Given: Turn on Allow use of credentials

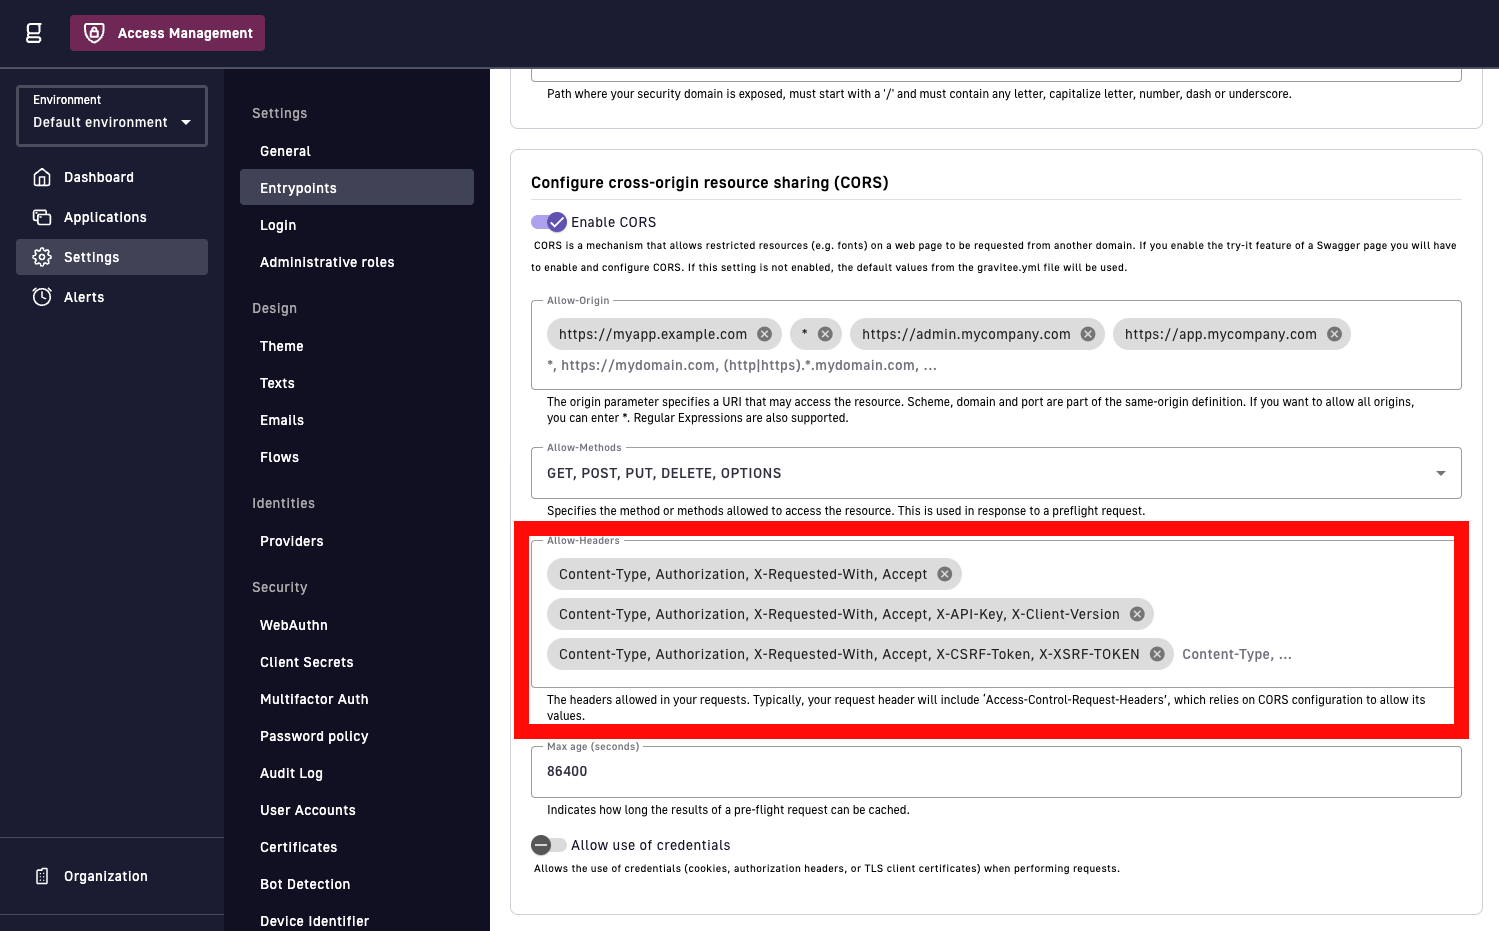Looking at the screenshot, I should [x=549, y=845].
